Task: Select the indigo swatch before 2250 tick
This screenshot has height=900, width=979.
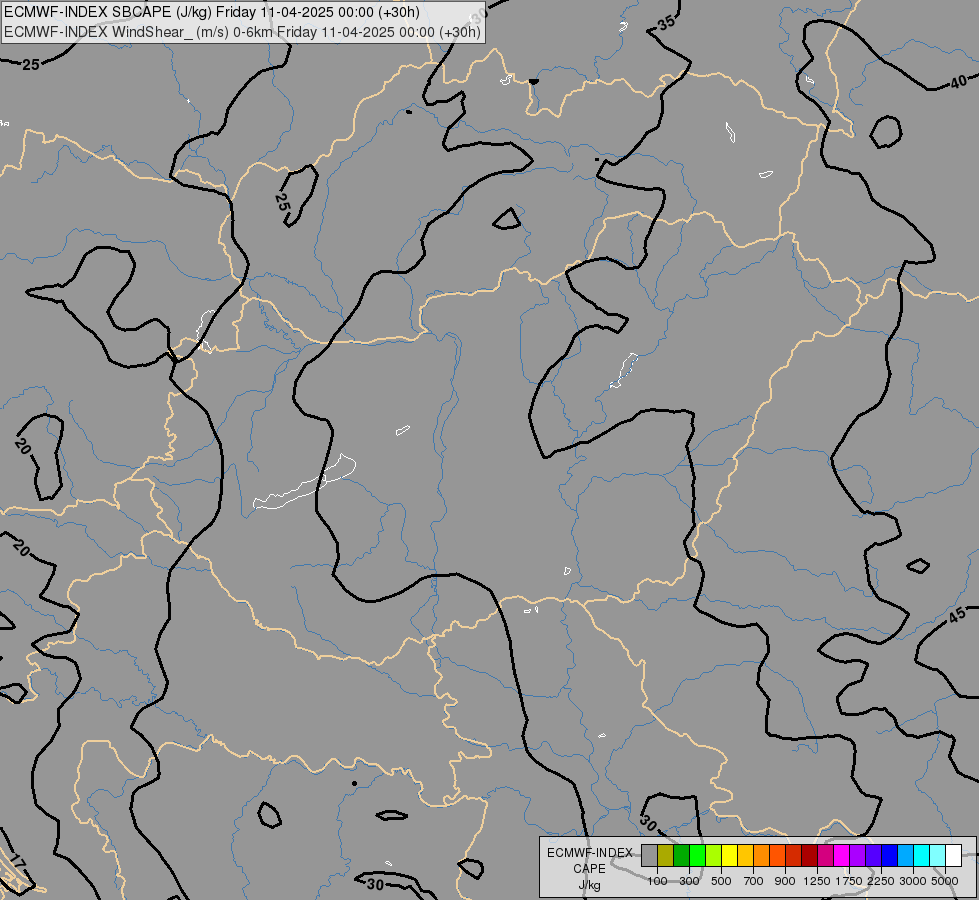Action: tap(873, 856)
